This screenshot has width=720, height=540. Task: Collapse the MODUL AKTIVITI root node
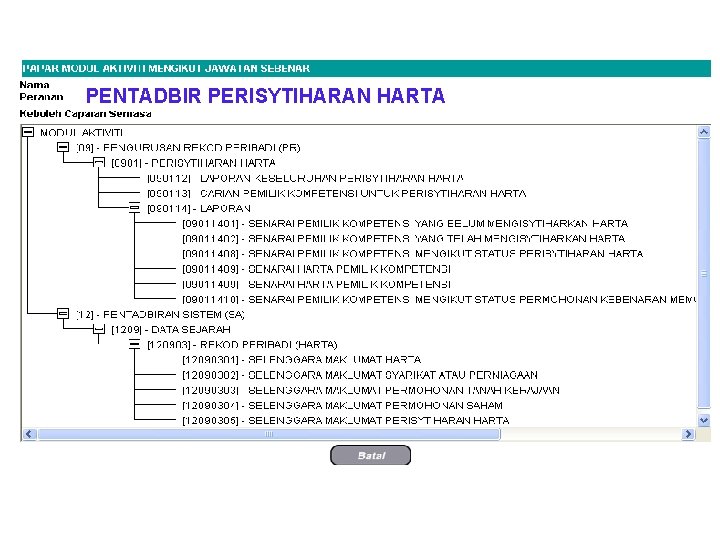click(x=28, y=132)
